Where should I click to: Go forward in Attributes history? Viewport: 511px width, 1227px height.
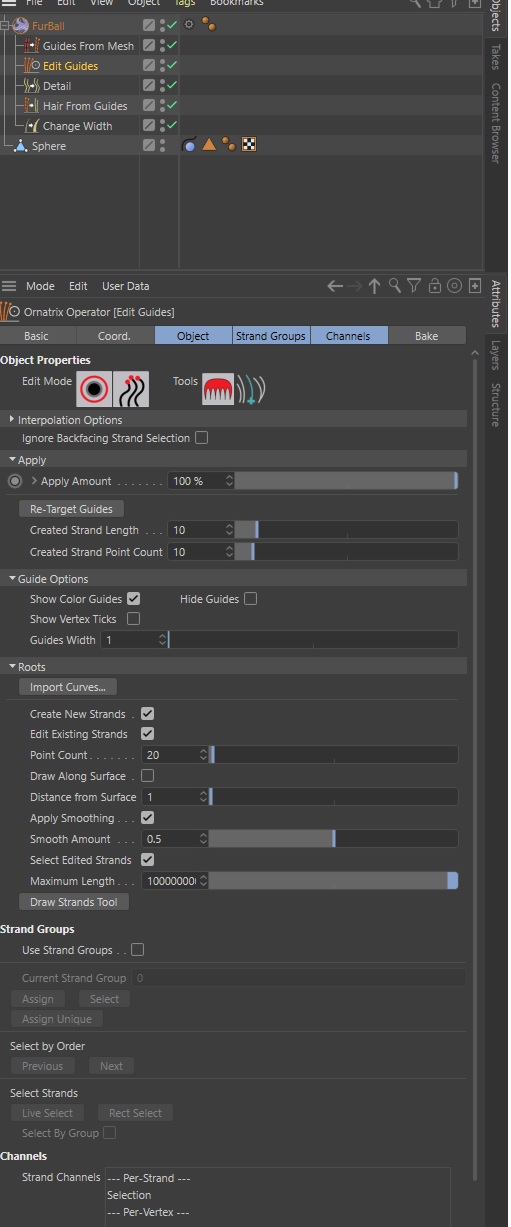point(355,286)
